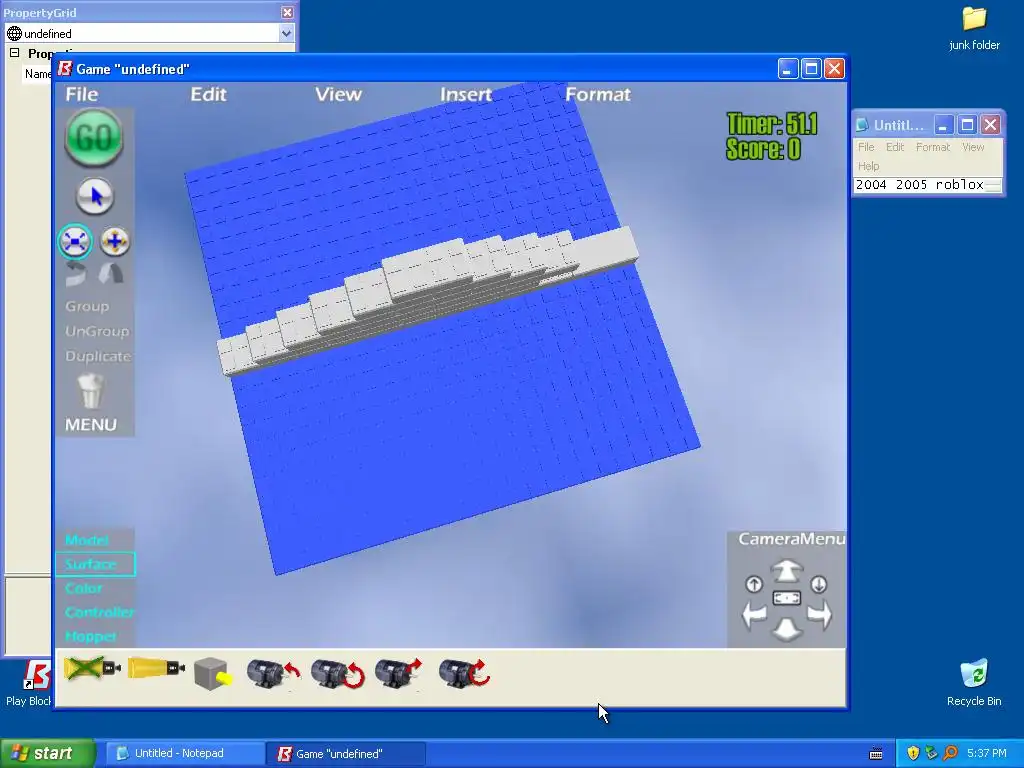Viewport: 1024px width, 768px height.
Task: Click the CameraMenu label
Action: [x=792, y=539]
